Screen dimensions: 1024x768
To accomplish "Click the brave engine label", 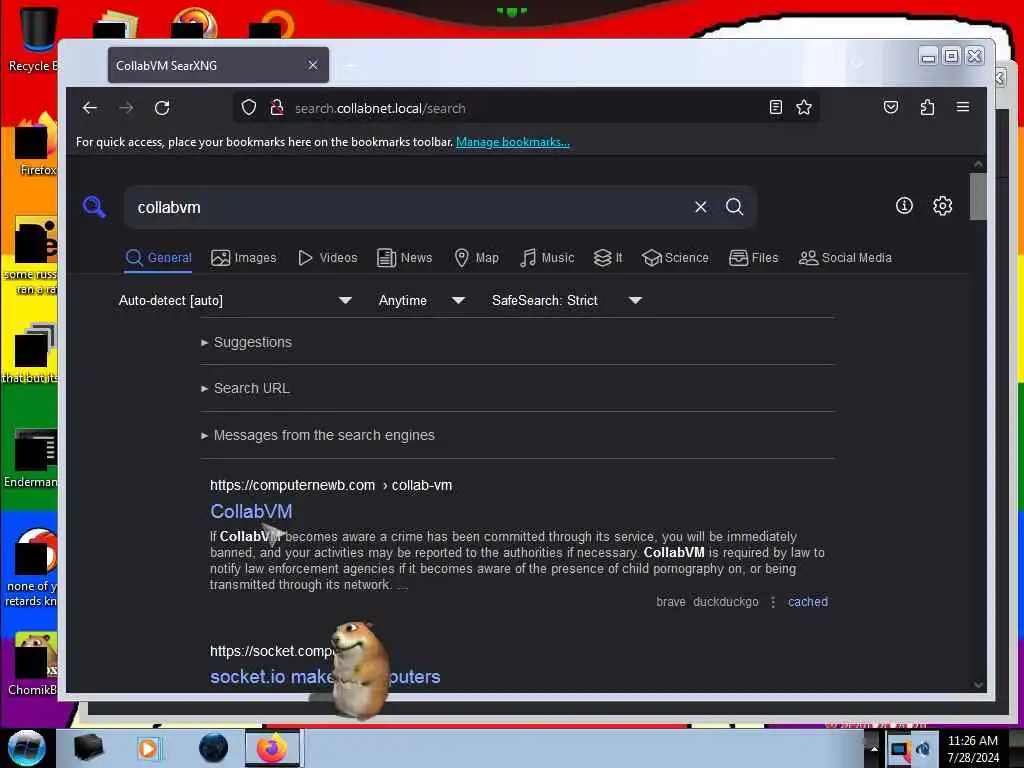I will [671, 602].
